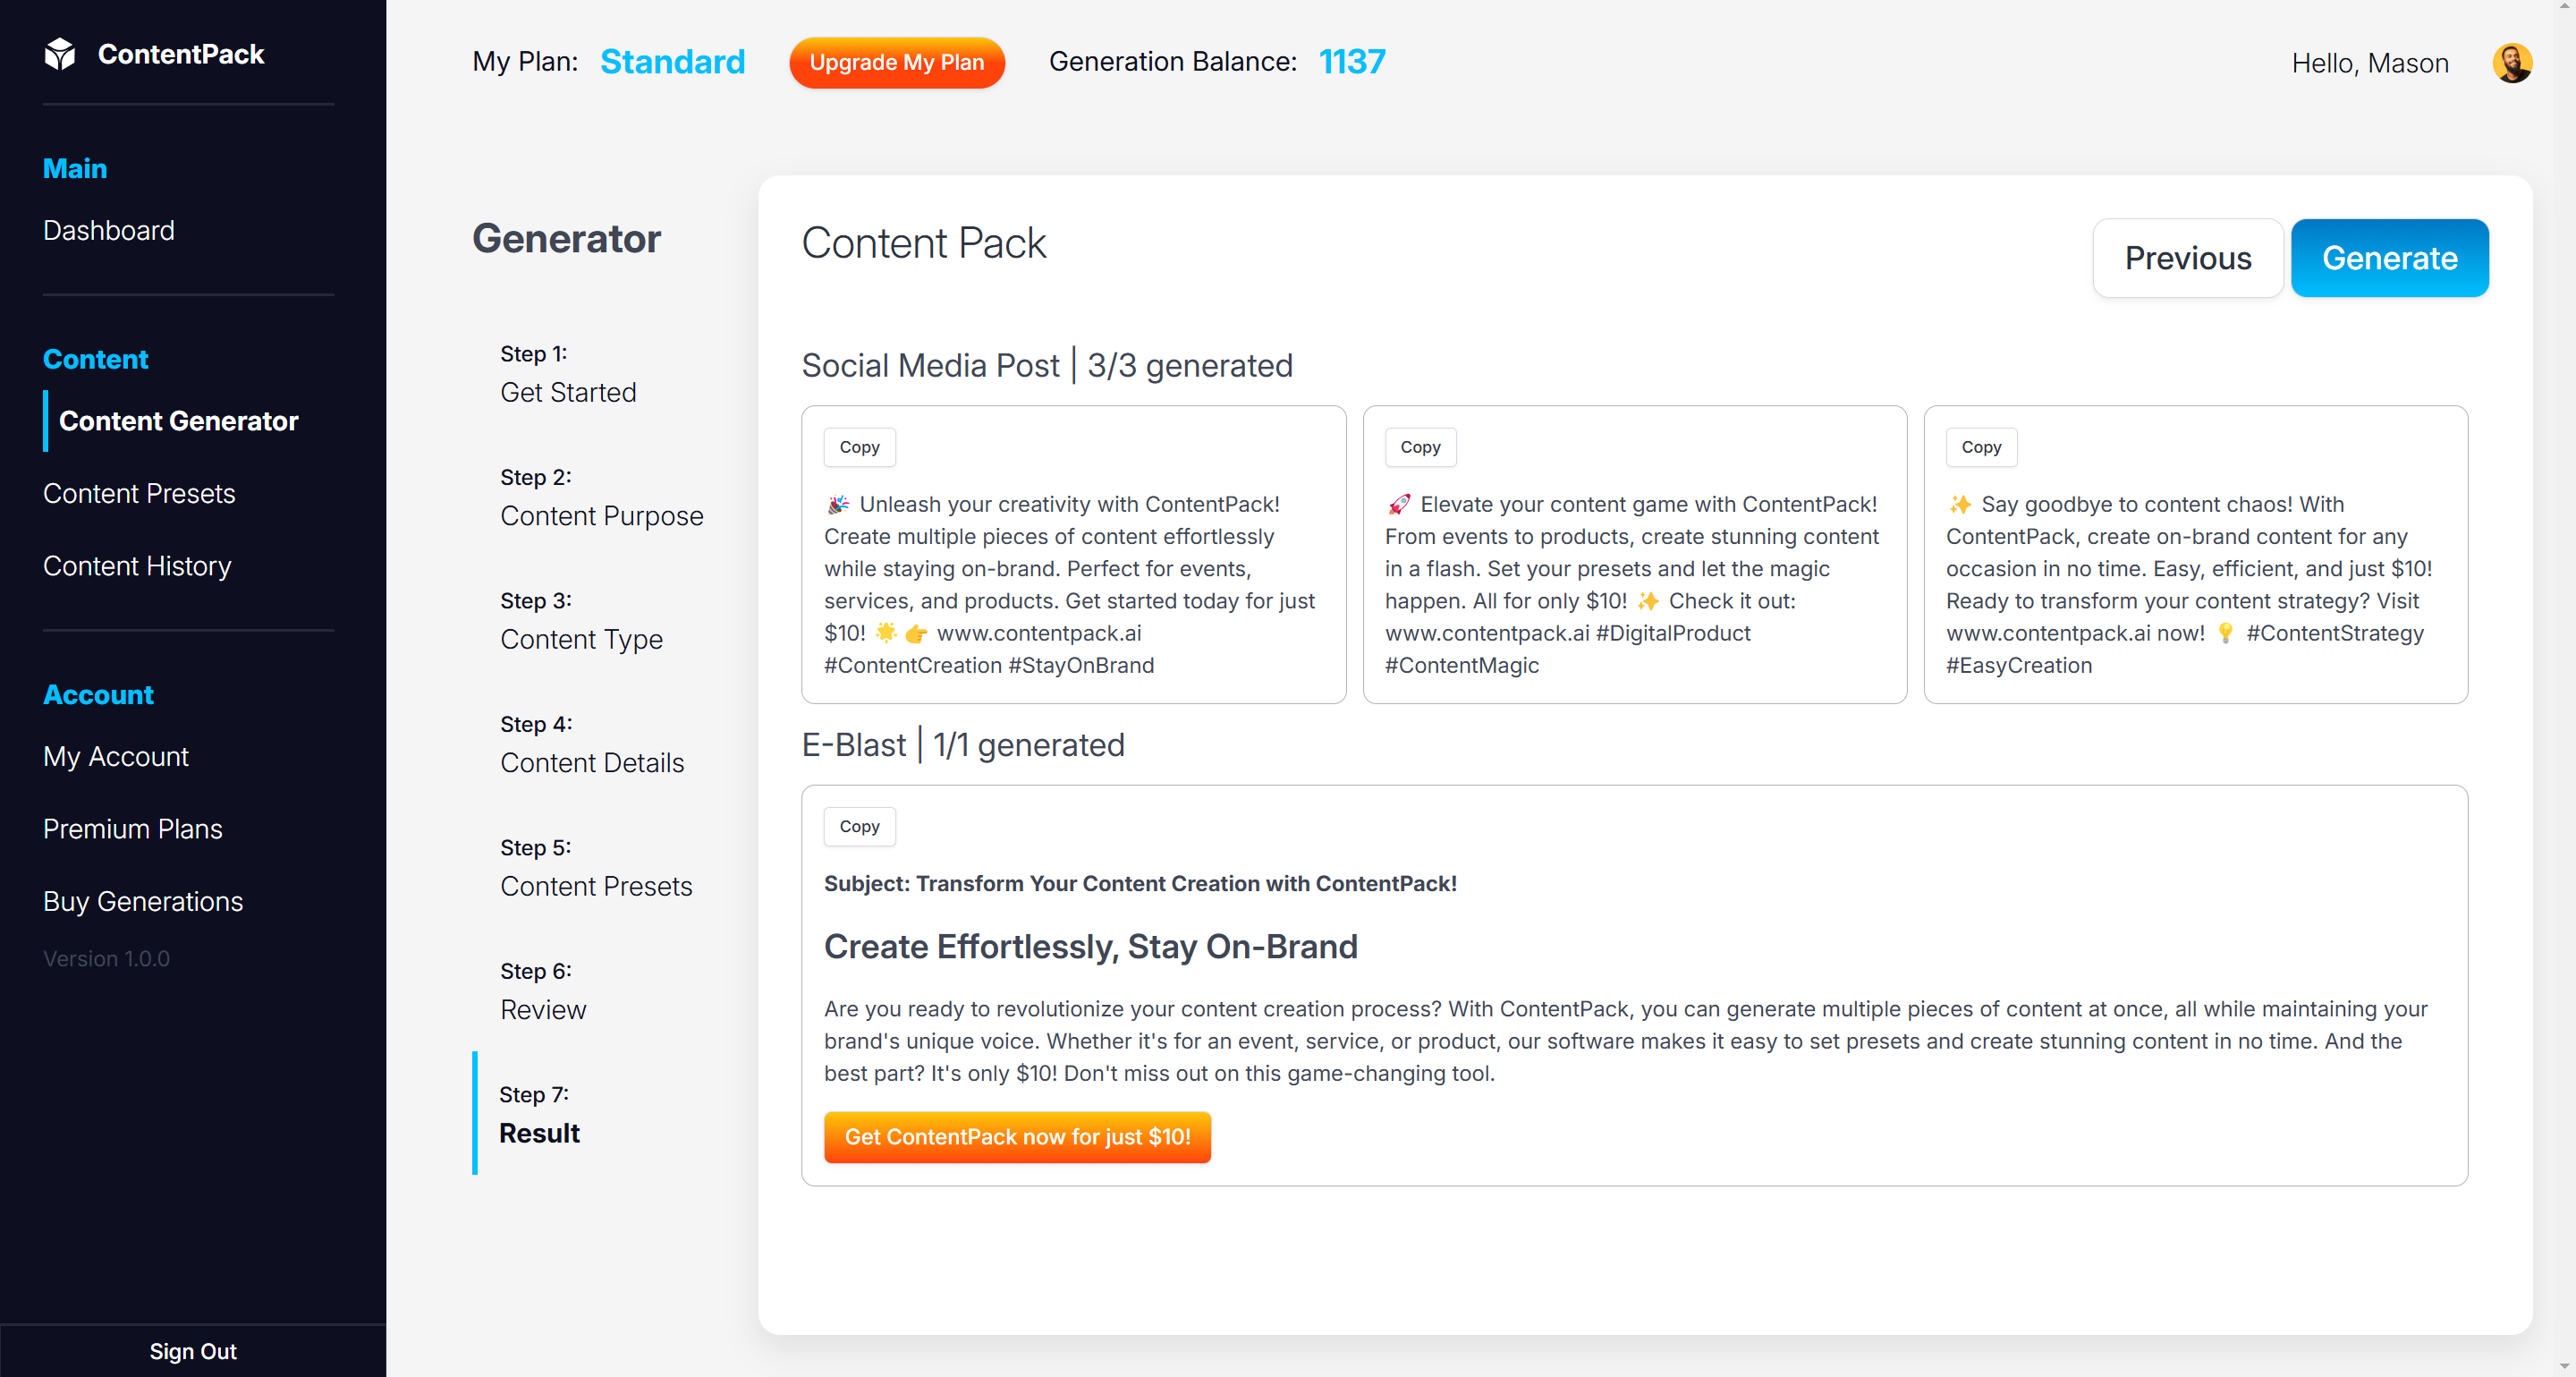The height and width of the screenshot is (1377, 2576).
Task: Click the Get ContentPack now for just $10 button
Action: (x=1017, y=1136)
